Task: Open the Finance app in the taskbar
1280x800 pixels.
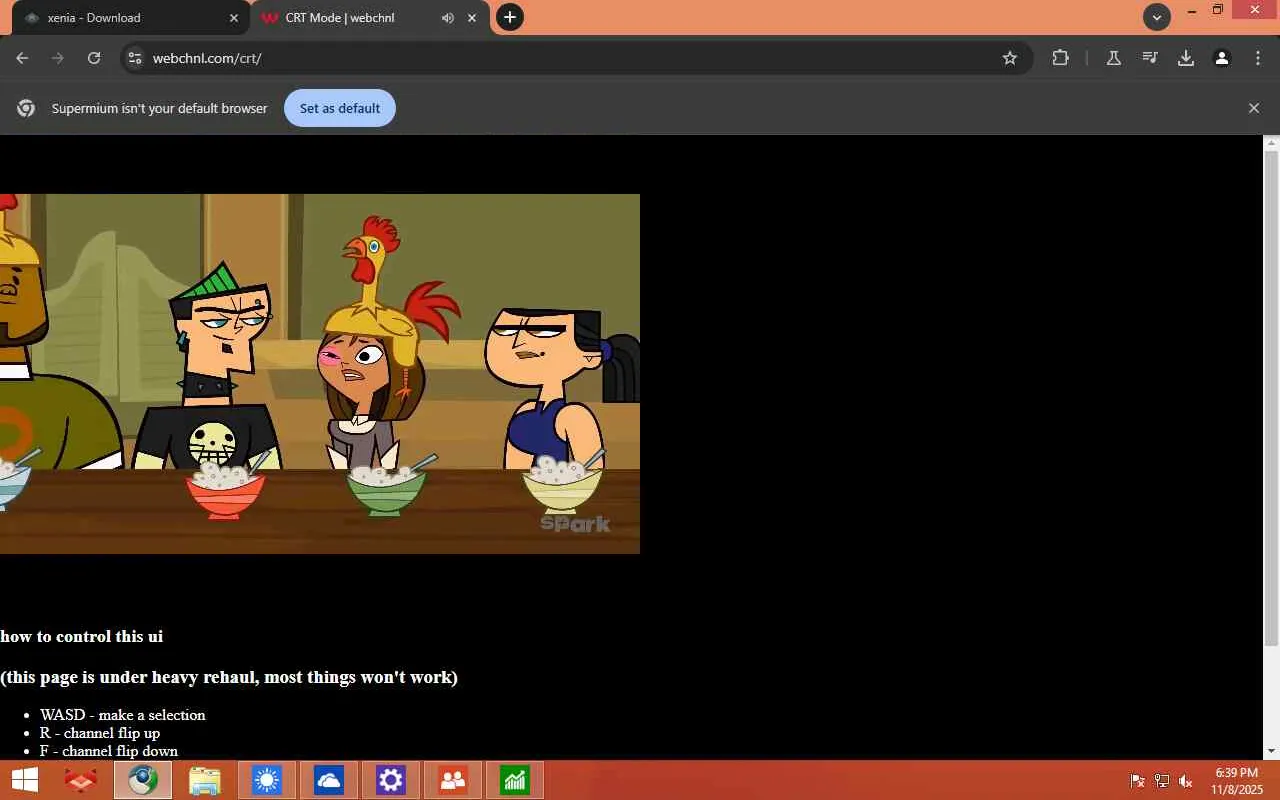Action: [x=514, y=780]
